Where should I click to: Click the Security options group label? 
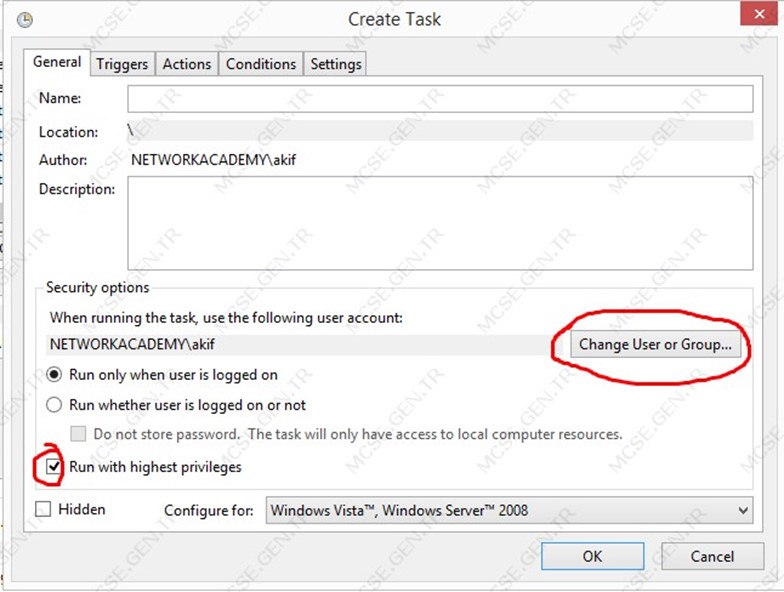pos(98,288)
